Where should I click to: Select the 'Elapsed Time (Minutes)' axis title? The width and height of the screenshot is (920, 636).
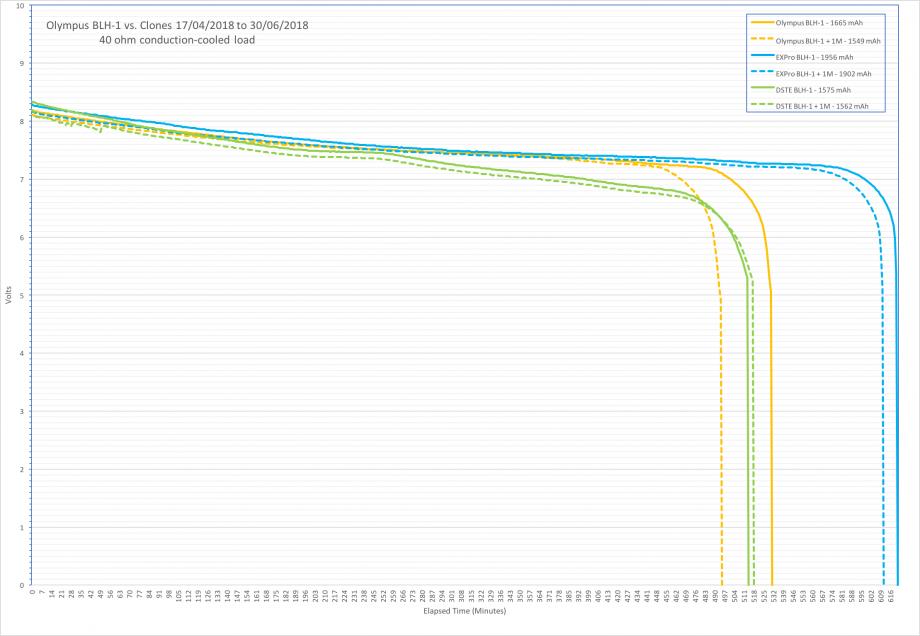pyautogui.click(x=464, y=610)
